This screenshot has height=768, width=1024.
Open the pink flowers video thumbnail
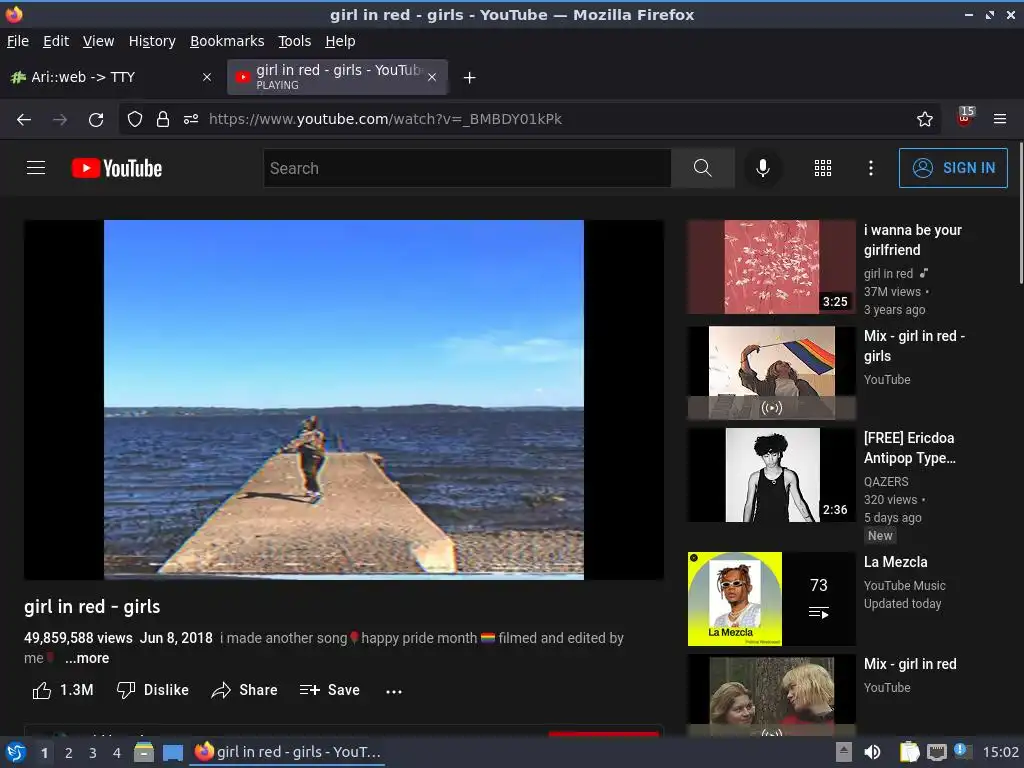point(771,266)
